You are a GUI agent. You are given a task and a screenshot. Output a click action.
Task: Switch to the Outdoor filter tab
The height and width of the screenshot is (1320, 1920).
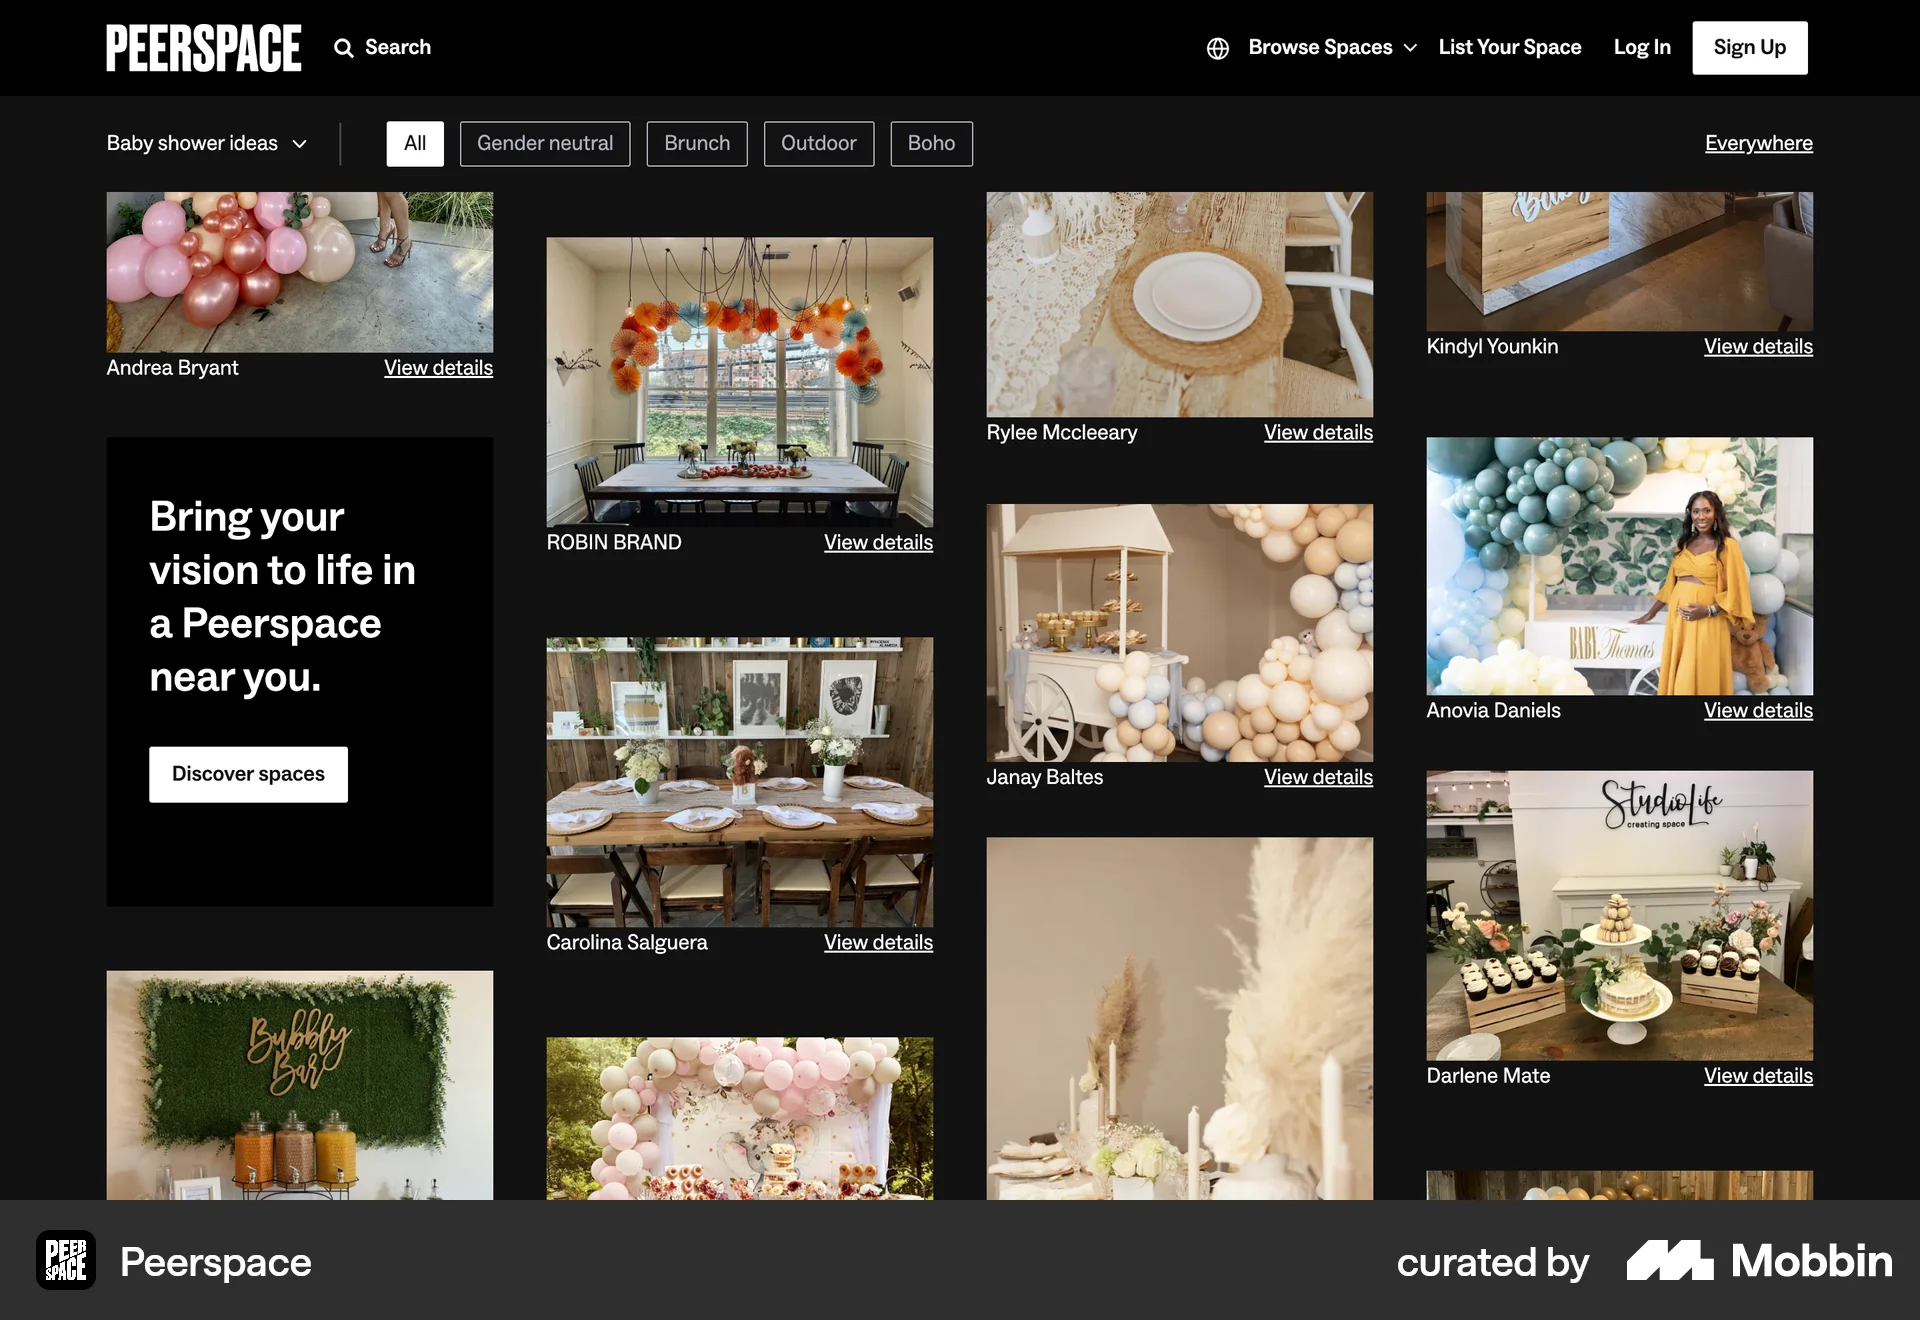click(818, 143)
